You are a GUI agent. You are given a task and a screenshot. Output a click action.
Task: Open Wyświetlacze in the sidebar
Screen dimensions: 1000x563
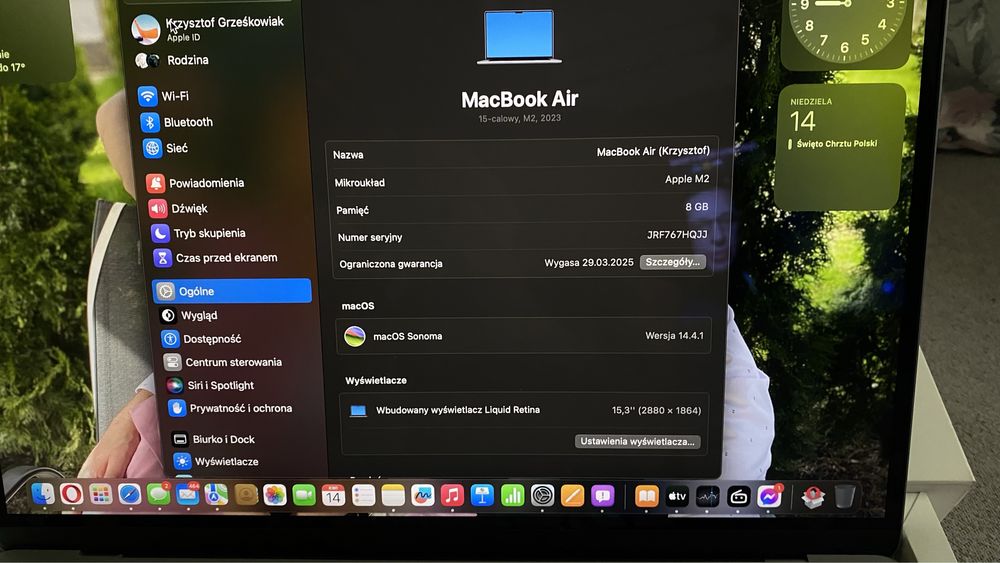coord(216,461)
